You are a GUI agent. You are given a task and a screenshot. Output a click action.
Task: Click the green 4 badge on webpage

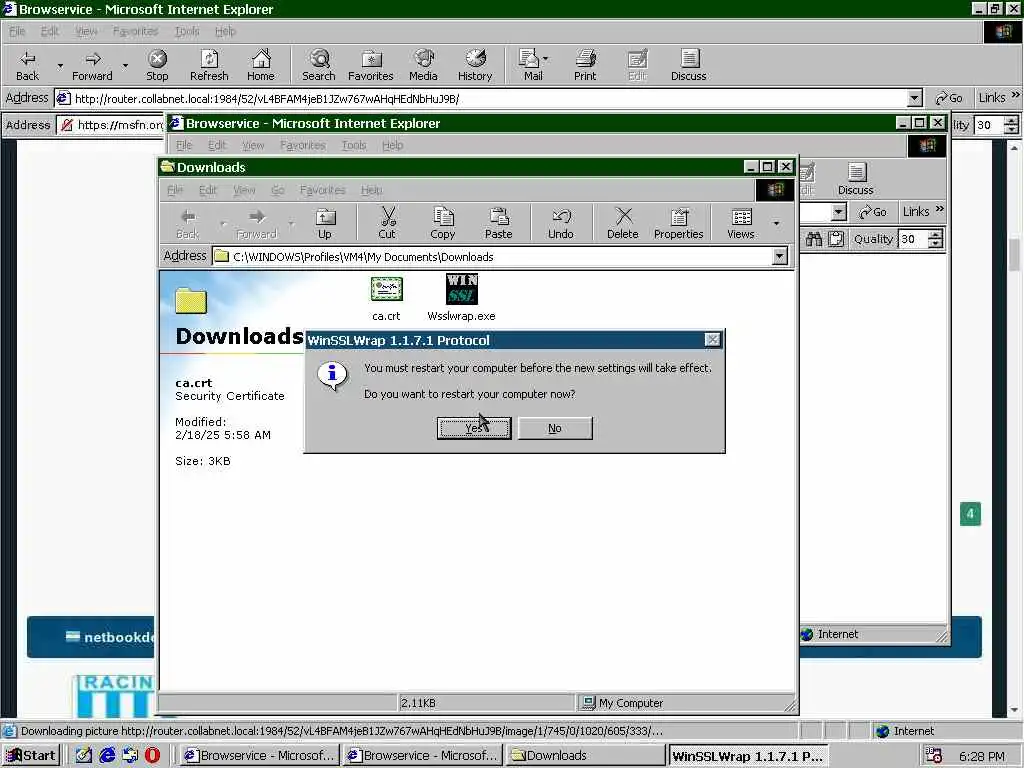[x=970, y=514]
